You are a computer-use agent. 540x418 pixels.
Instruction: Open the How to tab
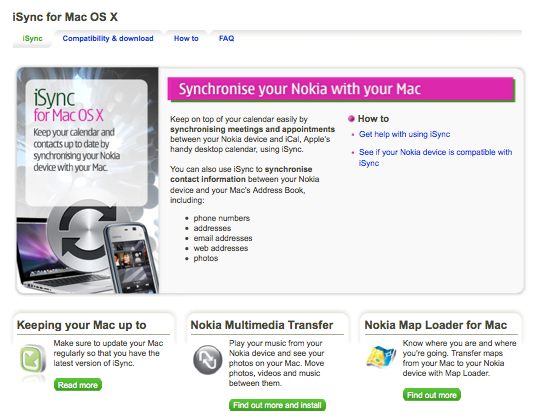(186, 38)
